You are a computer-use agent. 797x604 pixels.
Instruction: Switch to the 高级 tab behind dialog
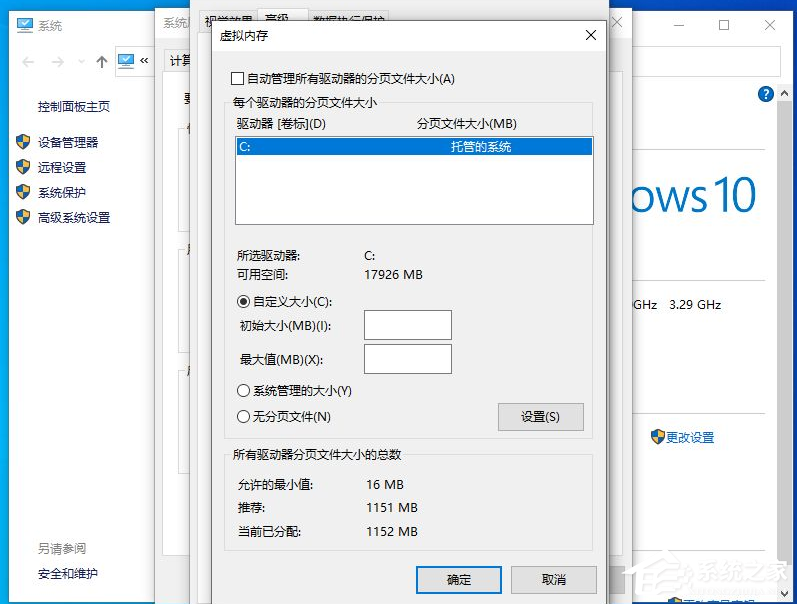[283, 16]
